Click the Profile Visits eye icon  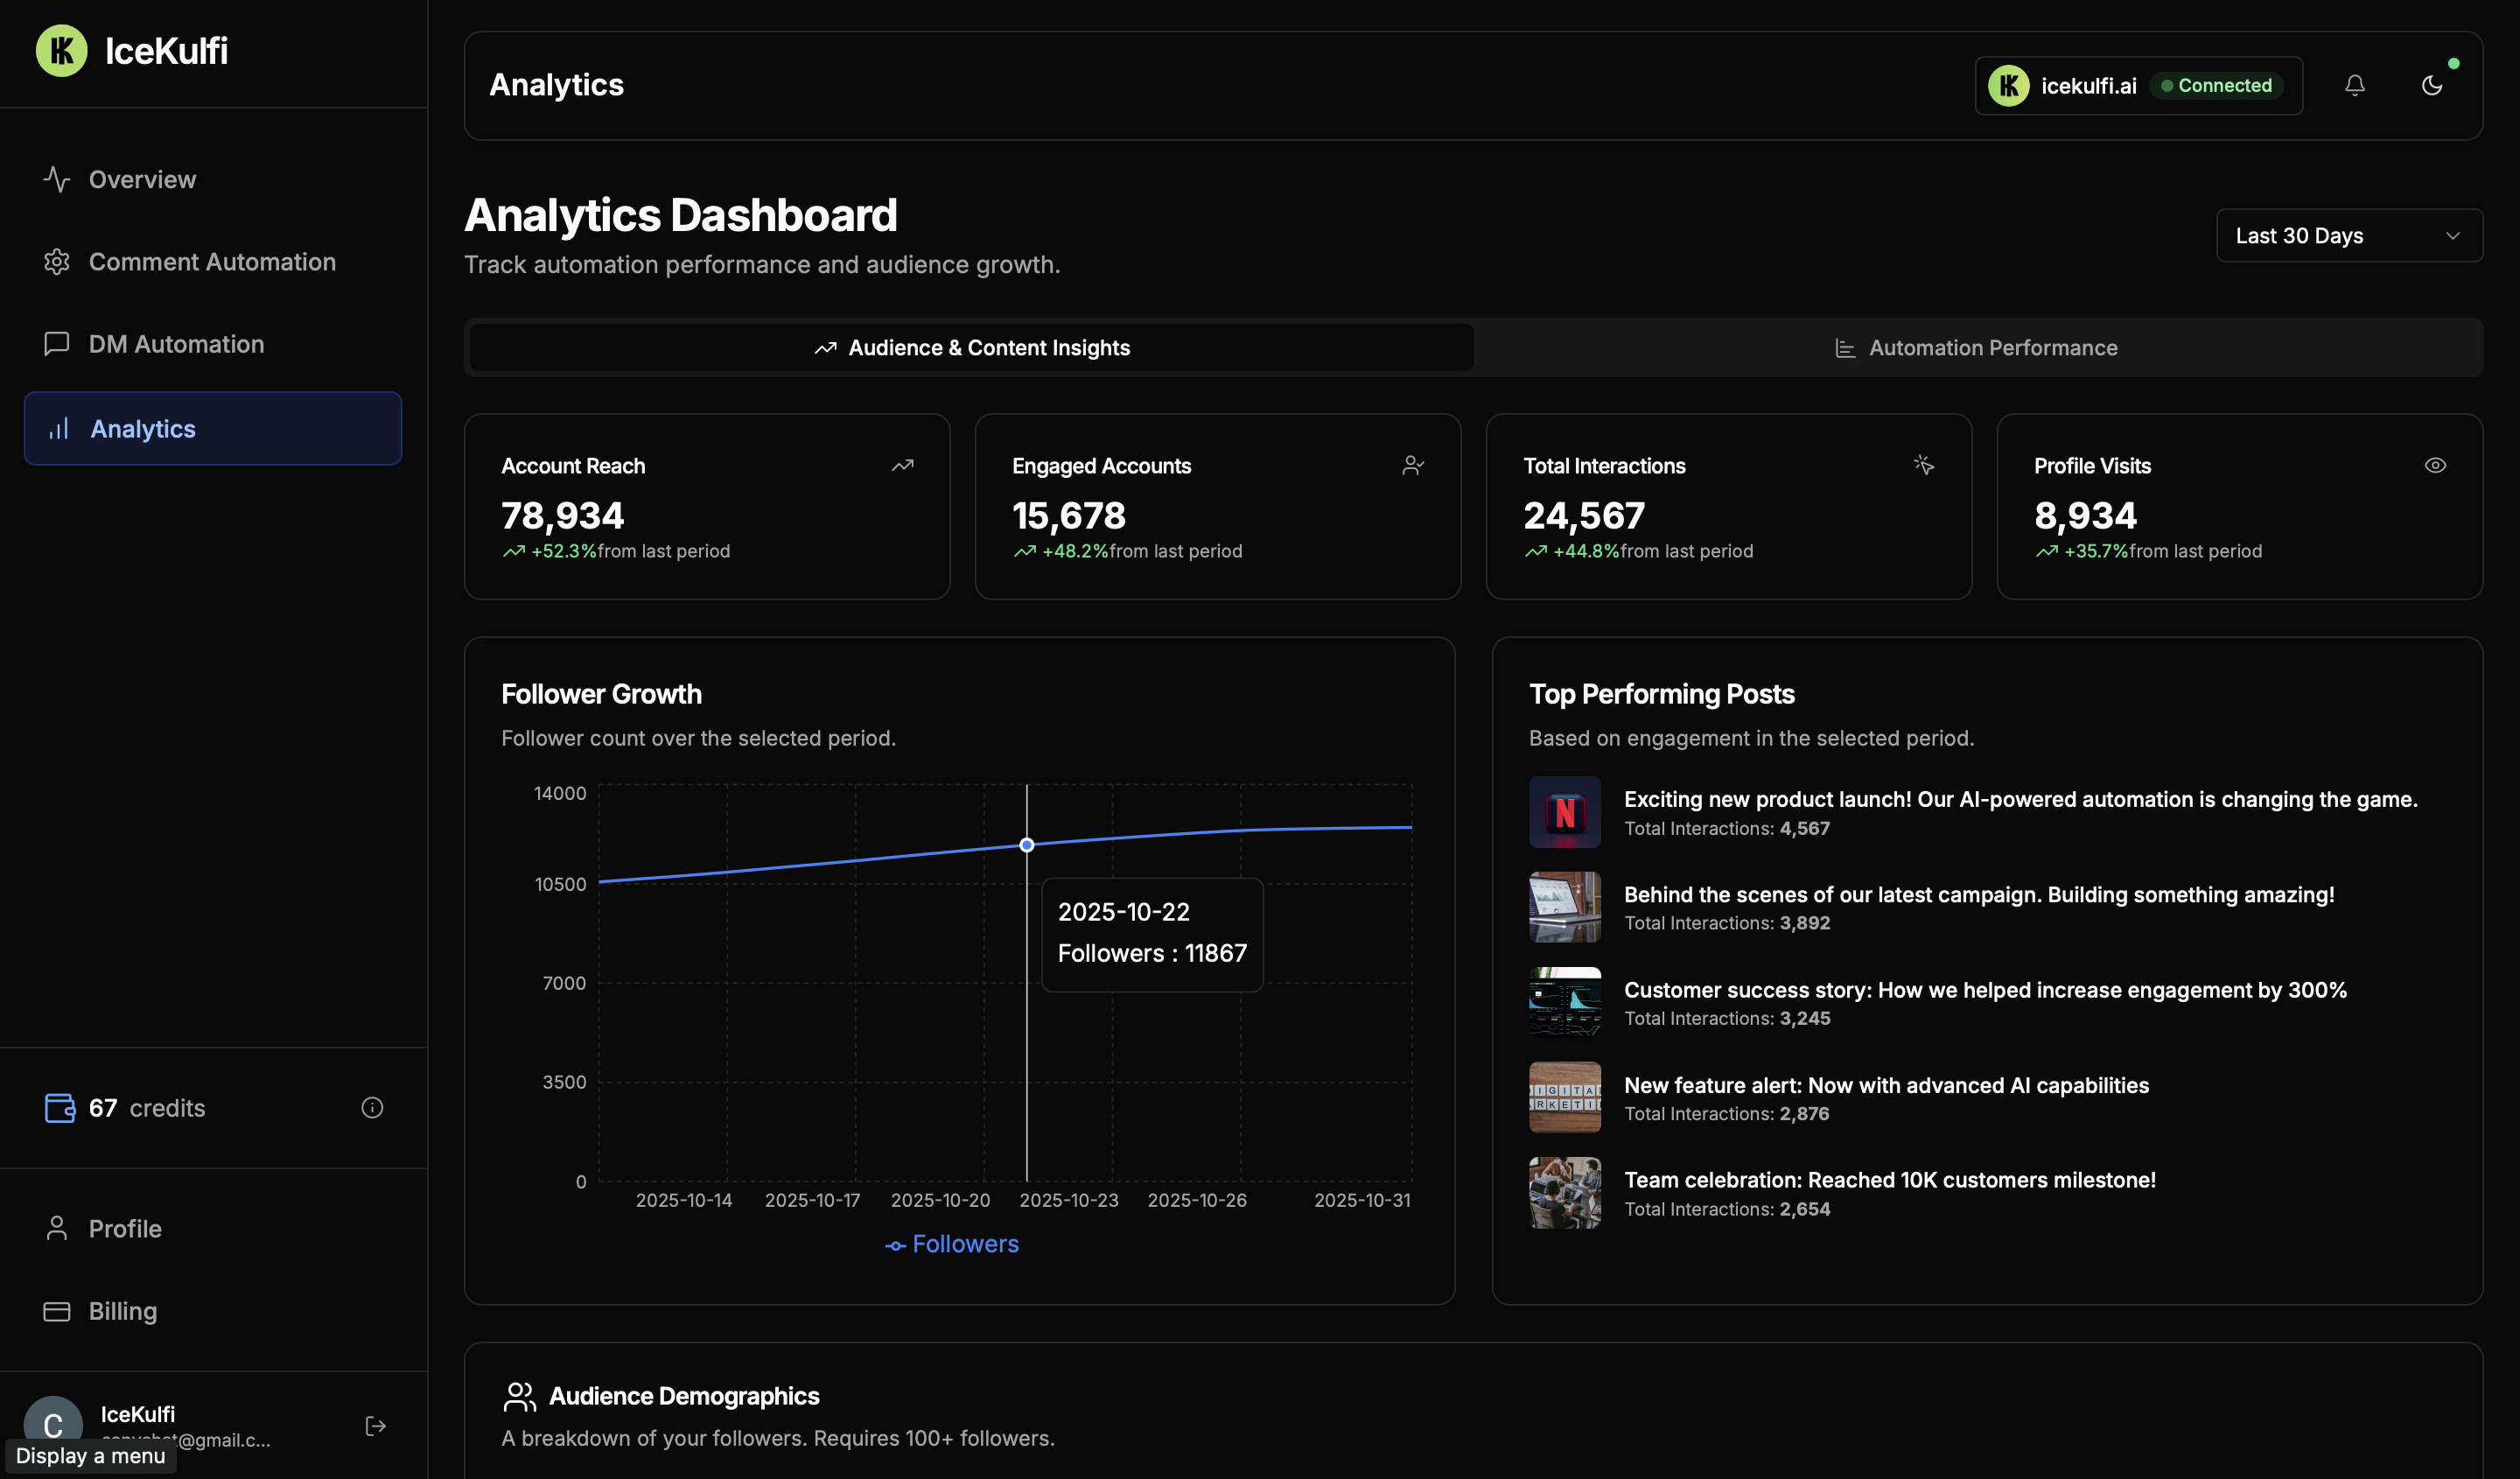(x=2434, y=465)
